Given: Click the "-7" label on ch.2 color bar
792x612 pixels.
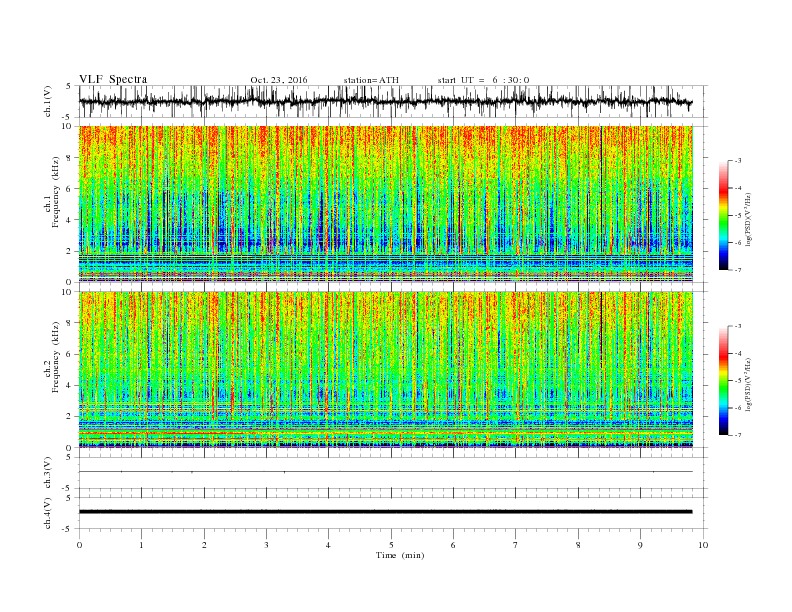Looking at the screenshot, I should [738, 435].
